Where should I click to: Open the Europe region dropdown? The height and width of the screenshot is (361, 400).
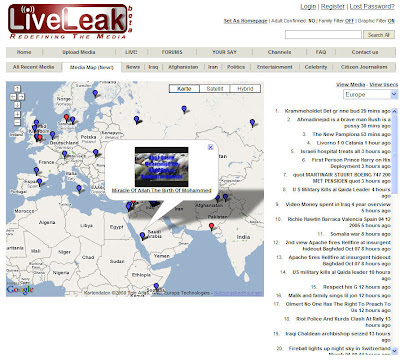point(370,95)
